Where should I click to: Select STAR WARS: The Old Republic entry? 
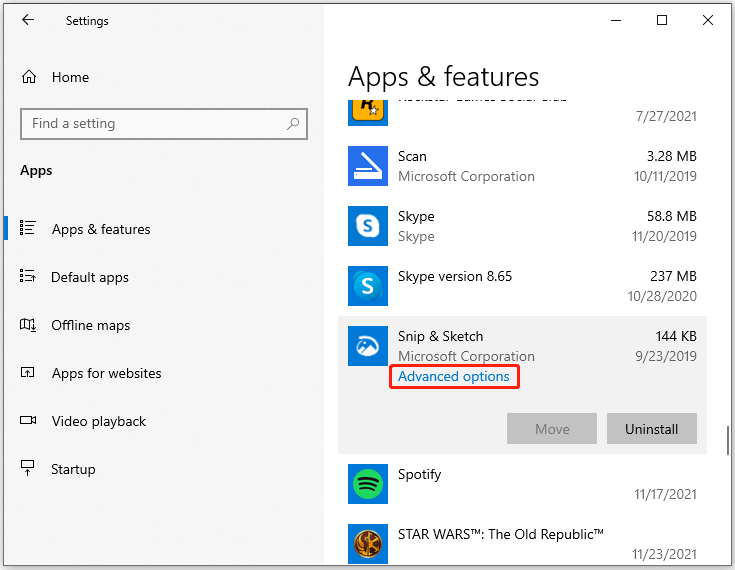tap(500, 534)
